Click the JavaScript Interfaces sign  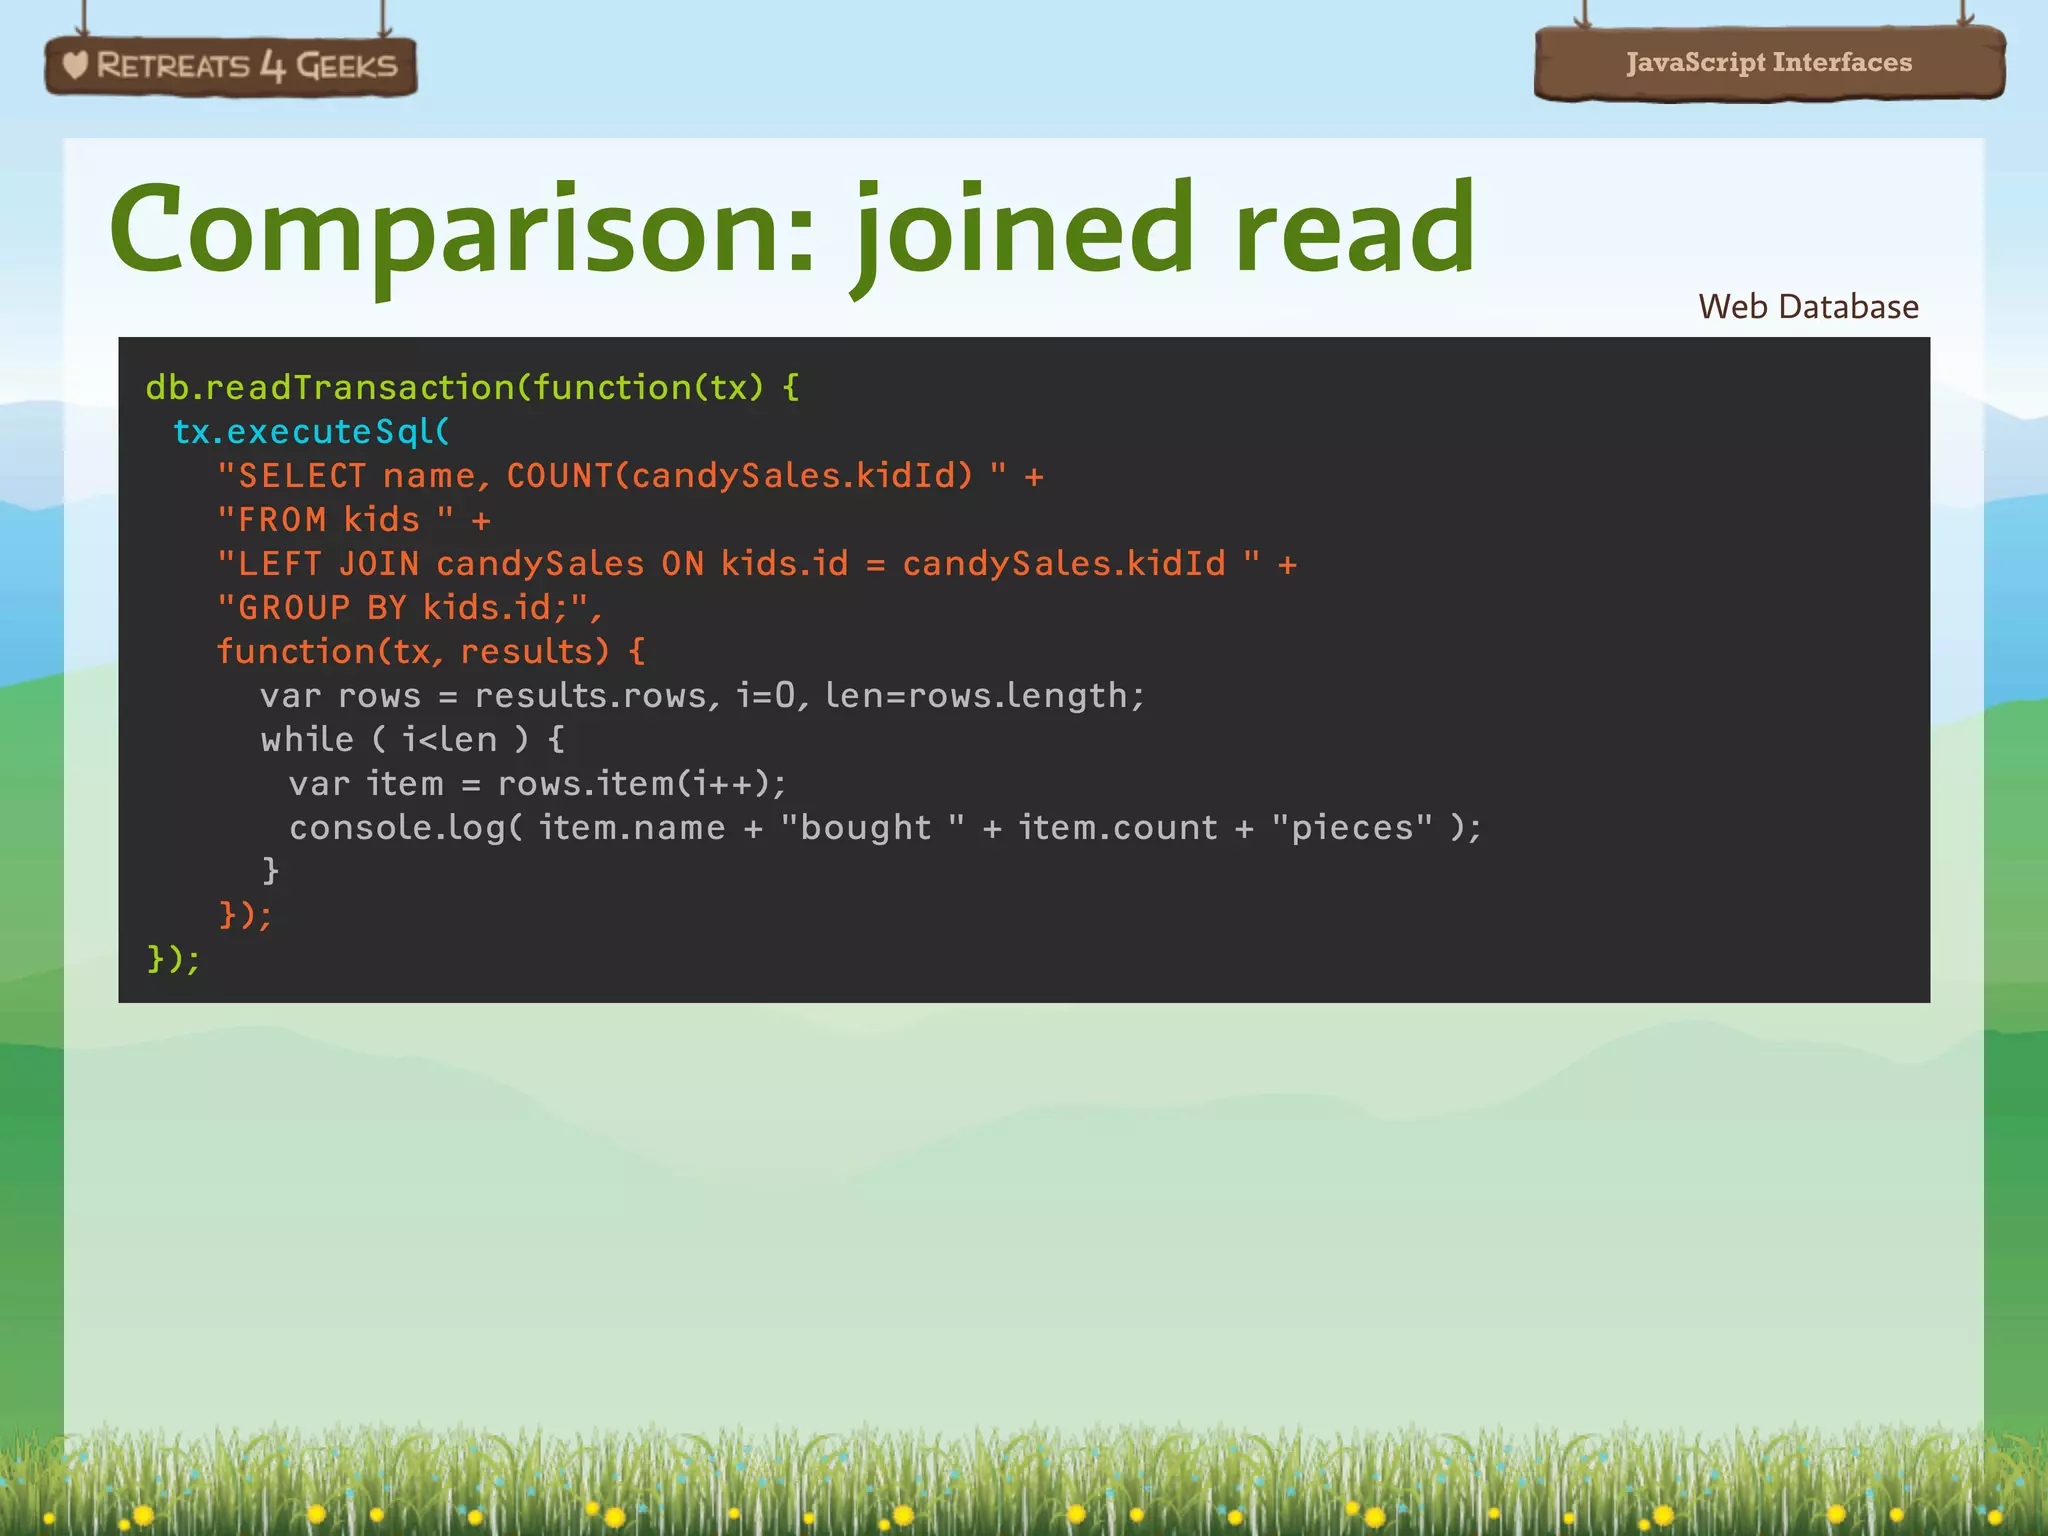coord(1769,63)
